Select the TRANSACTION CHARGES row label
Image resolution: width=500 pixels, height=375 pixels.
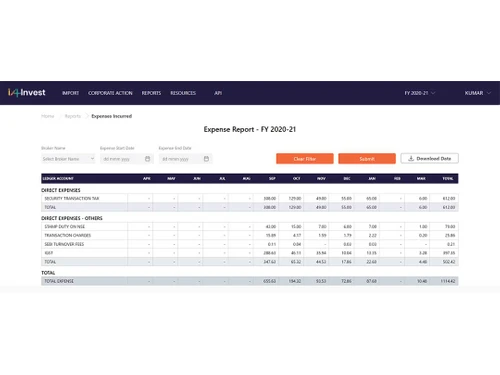pyautogui.click(x=68, y=235)
